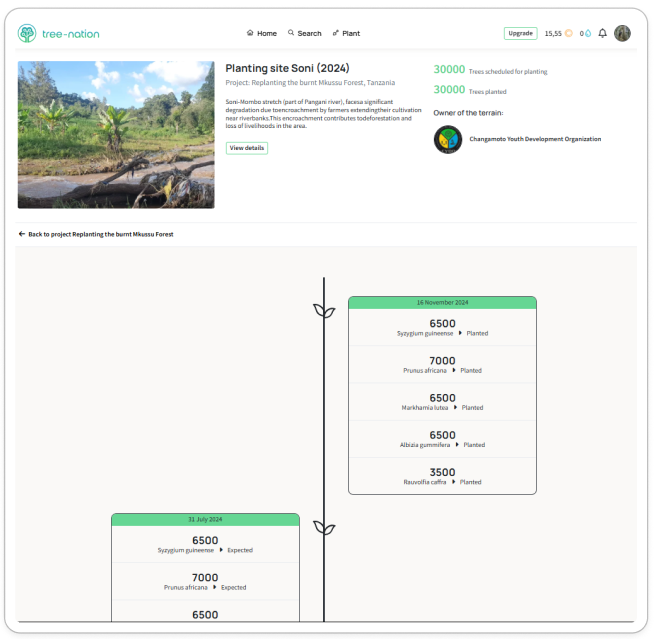Open the Search menu item
This screenshot has height=639, width=655.
tap(305, 33)
